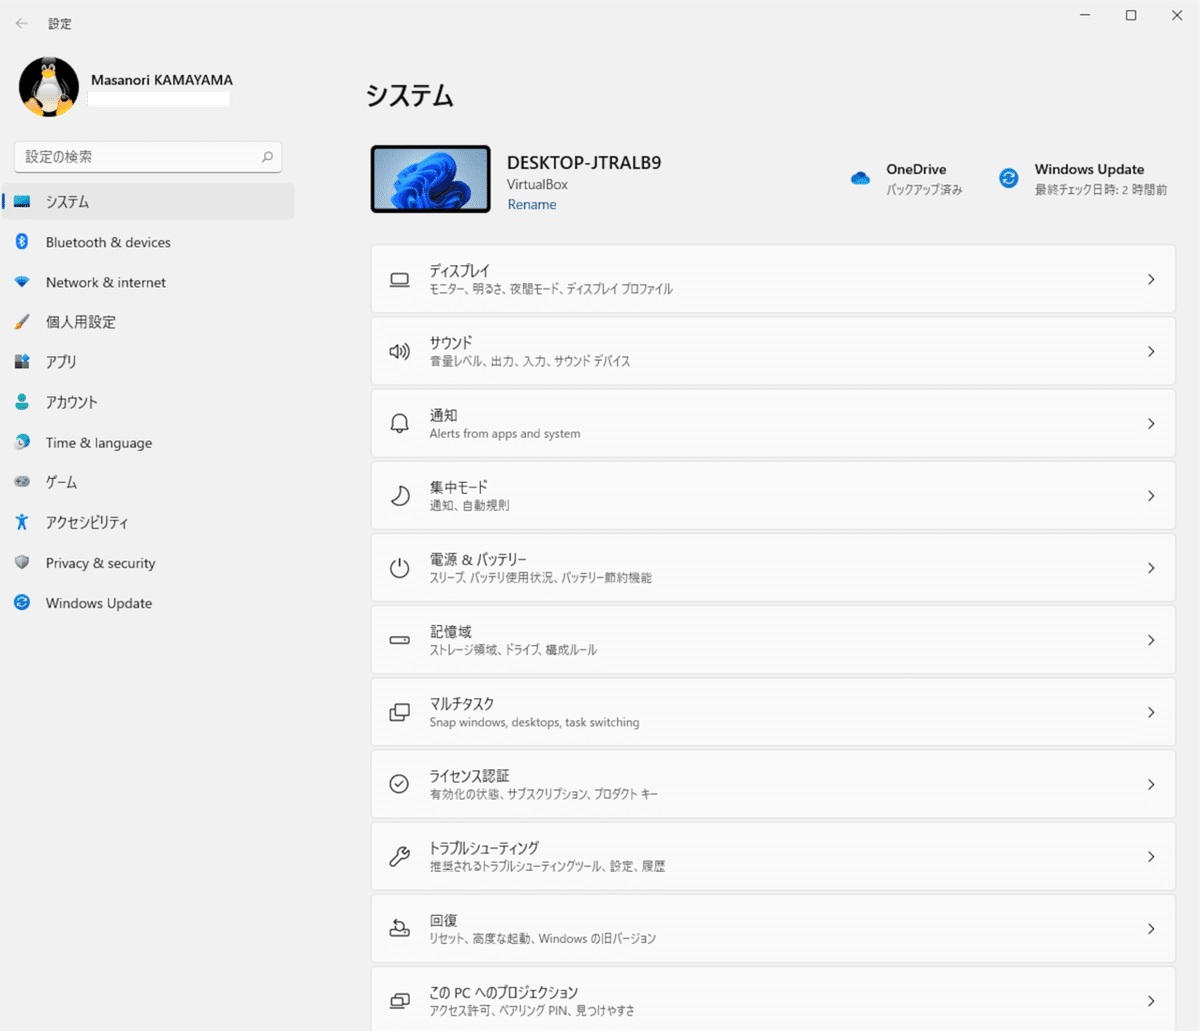Open Time & language section

click(x=148, y=442)
